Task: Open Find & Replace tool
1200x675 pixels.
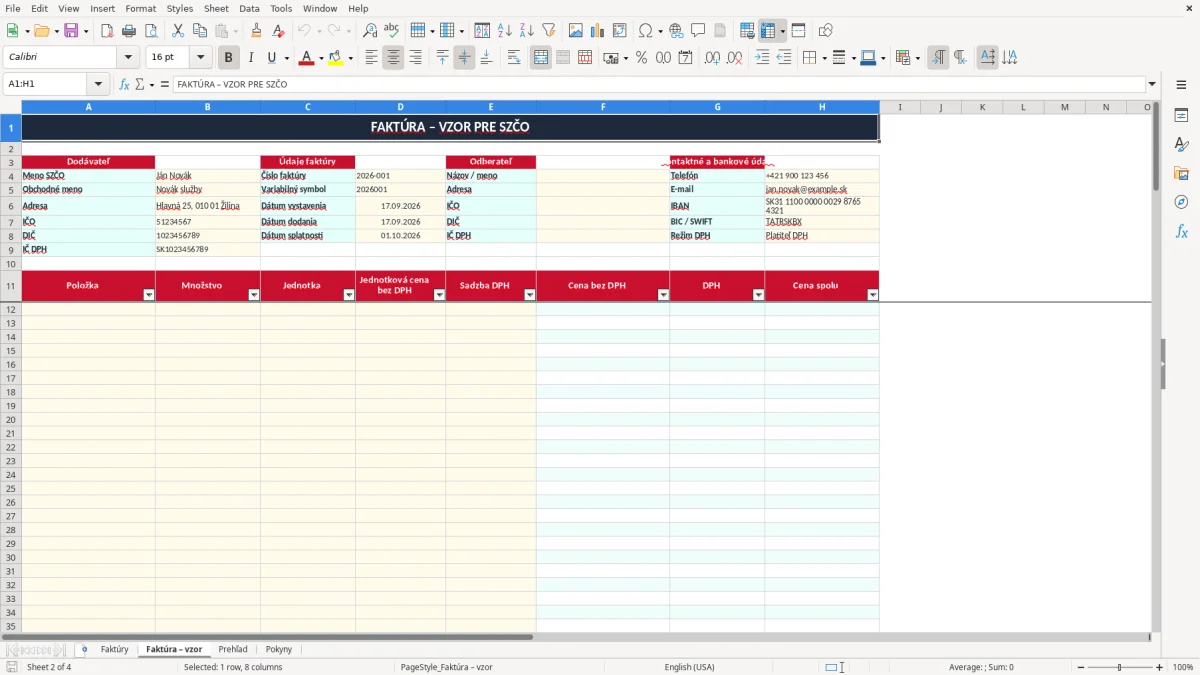Action: [370, 31]
